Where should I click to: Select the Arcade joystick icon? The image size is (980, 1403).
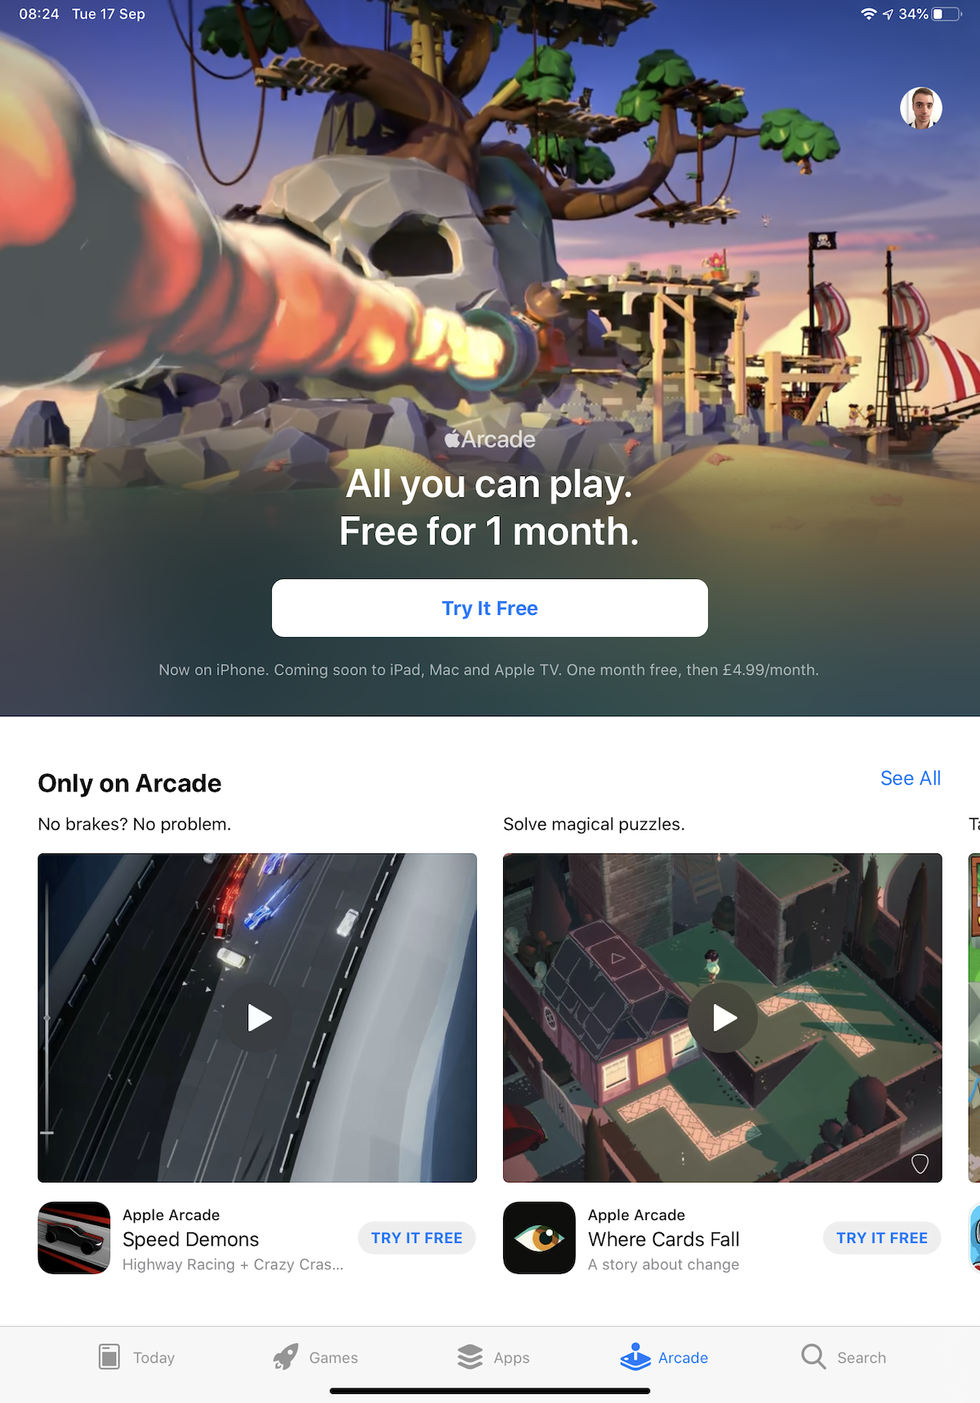635,1357
